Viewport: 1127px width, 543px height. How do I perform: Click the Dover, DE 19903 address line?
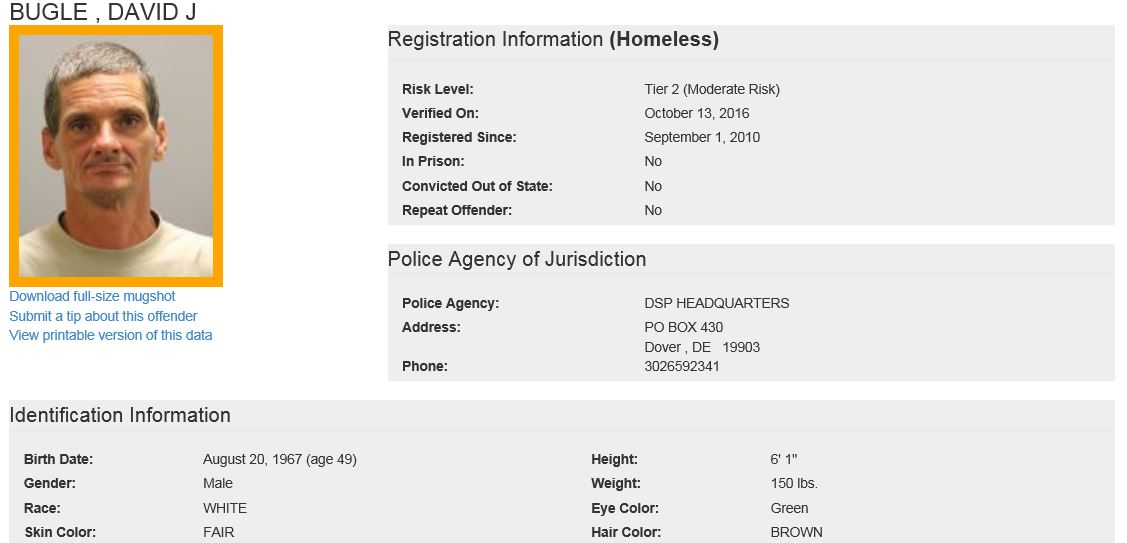[702, 347]
